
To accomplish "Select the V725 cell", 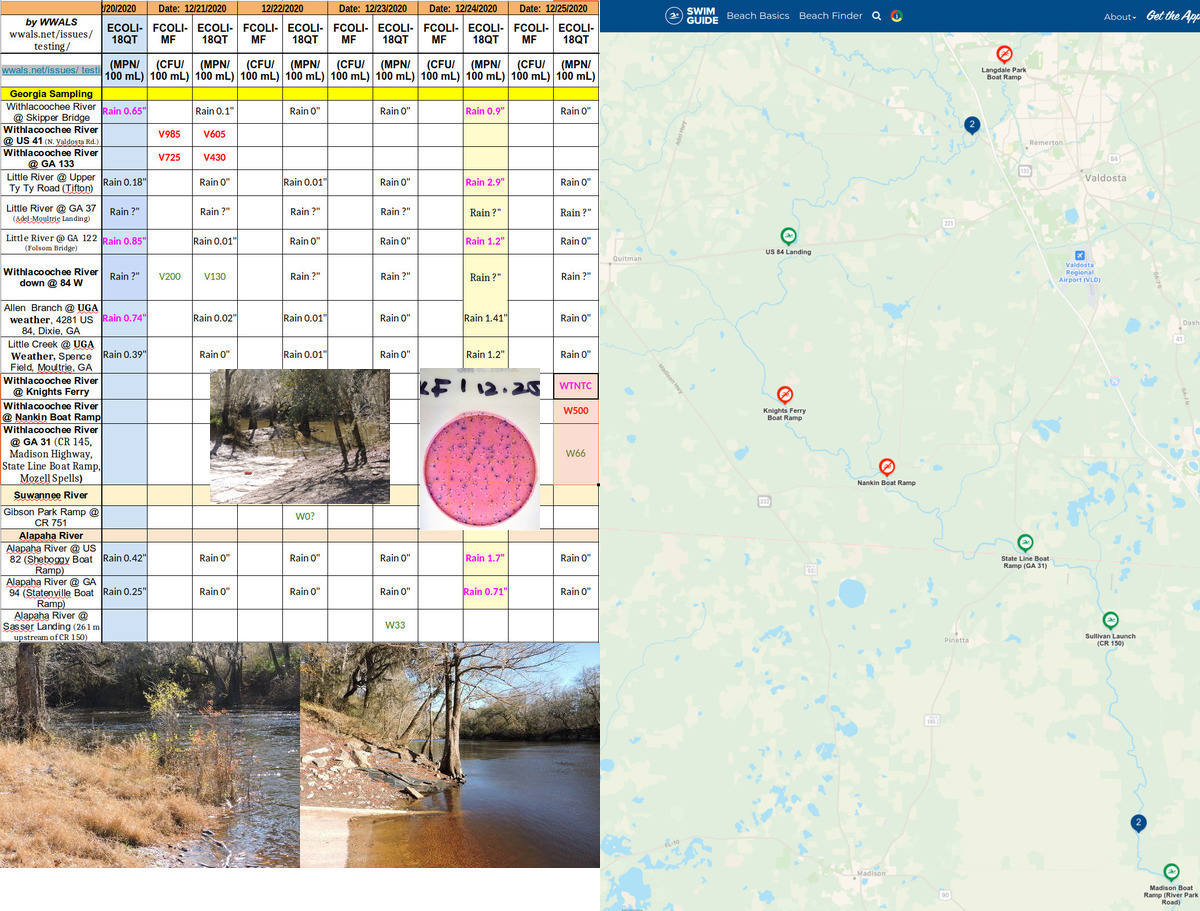I will [170, 158].
